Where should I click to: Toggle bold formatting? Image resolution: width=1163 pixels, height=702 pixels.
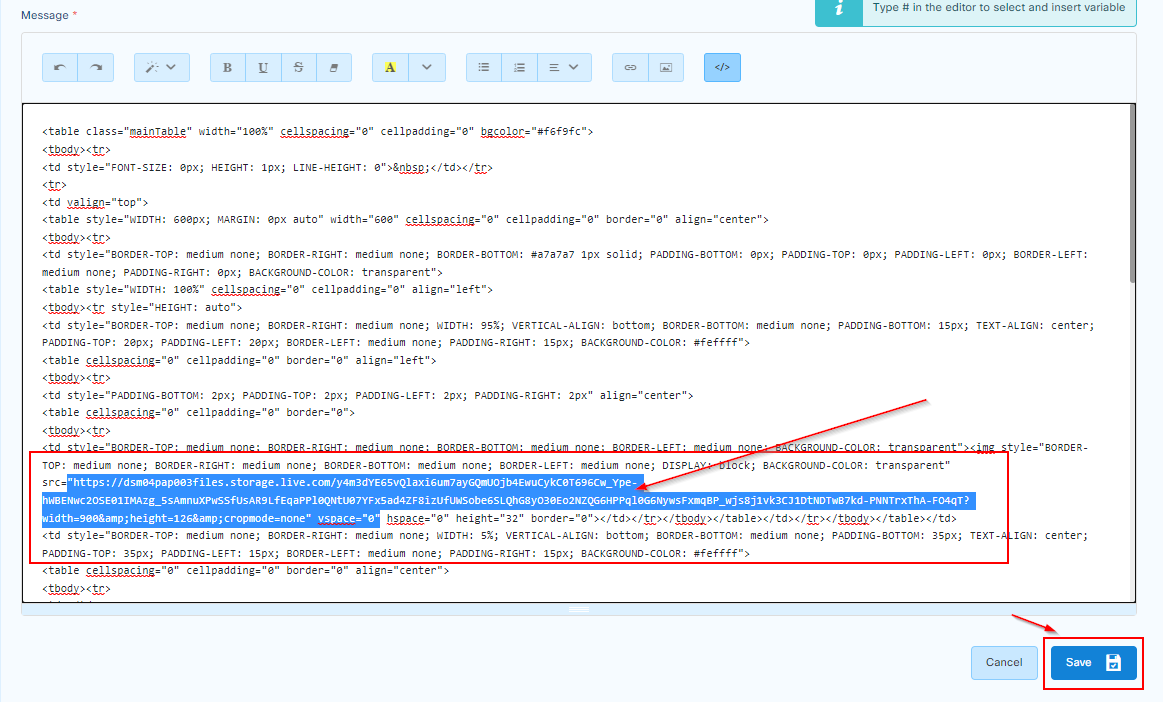tap(227, 67)
